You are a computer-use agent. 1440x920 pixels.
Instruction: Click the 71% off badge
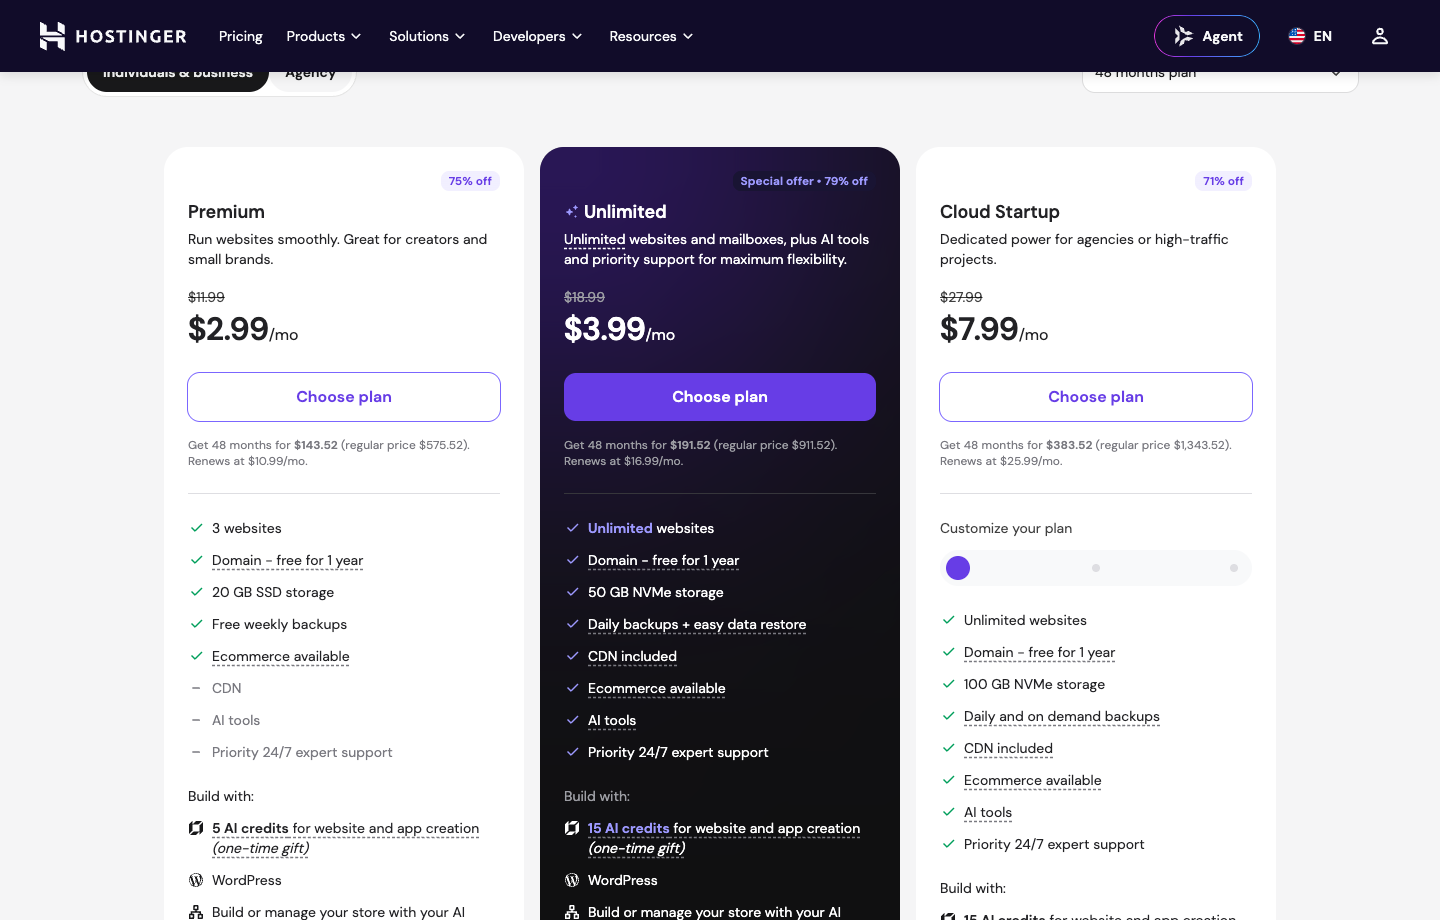[x=1223, y=181]
